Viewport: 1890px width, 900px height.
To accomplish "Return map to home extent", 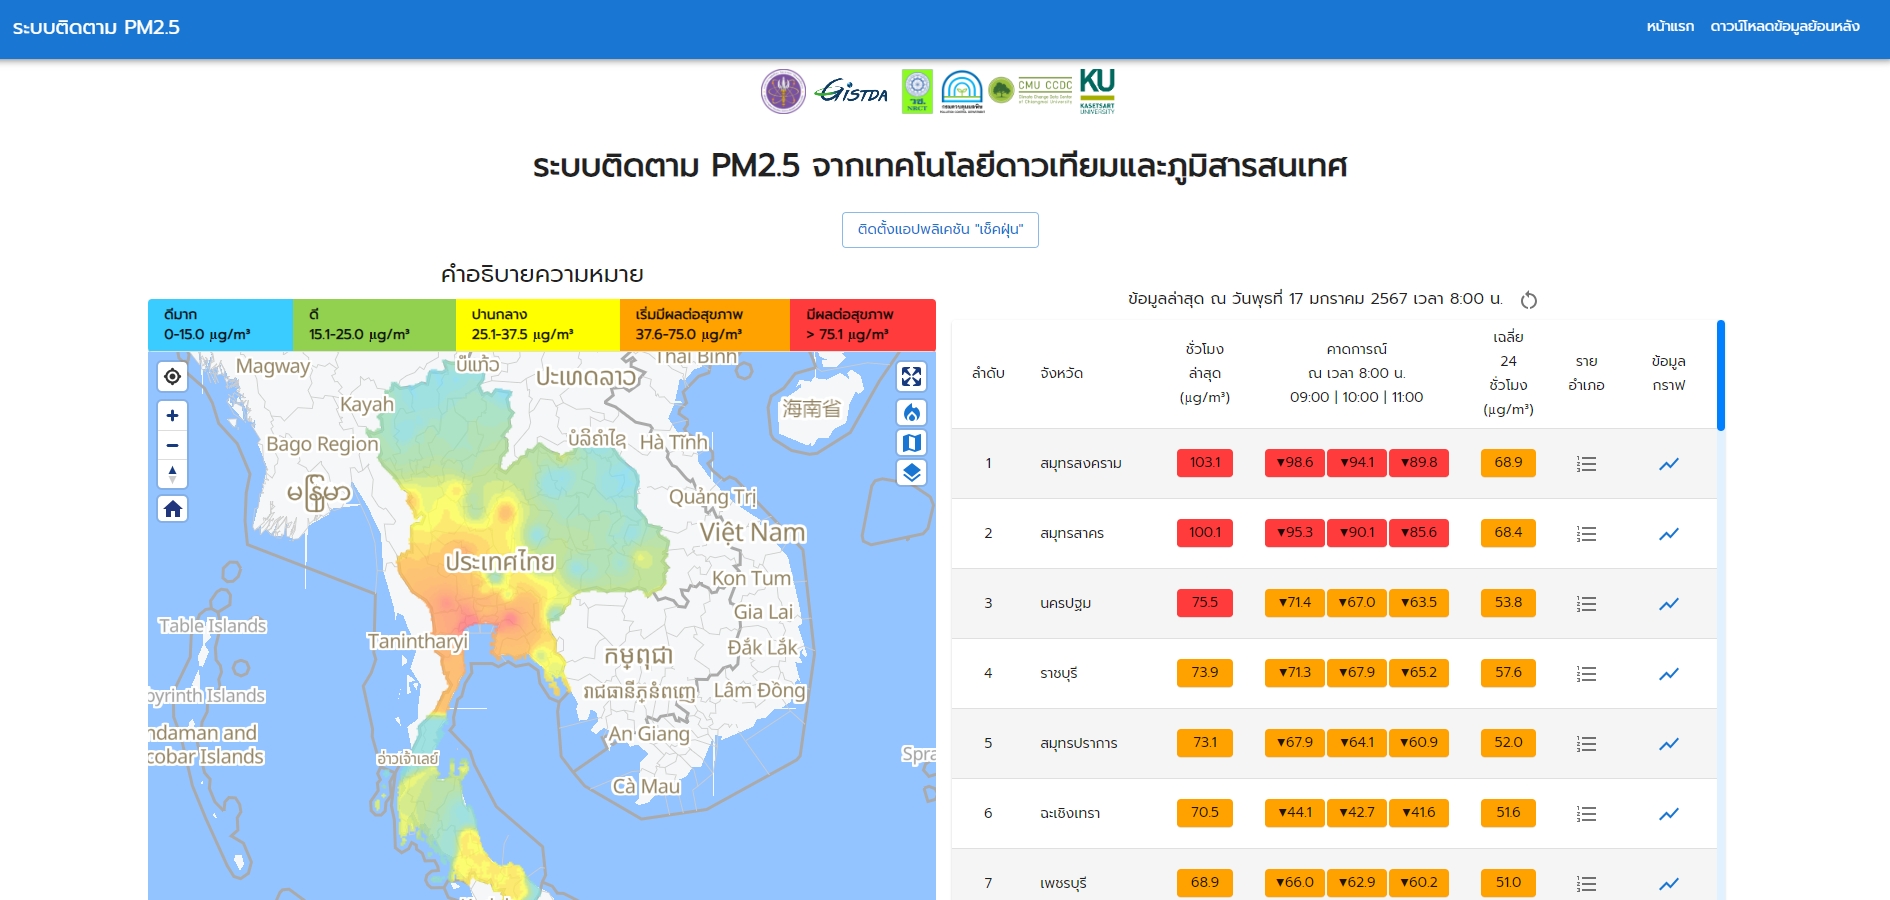I will coord(173,509).
